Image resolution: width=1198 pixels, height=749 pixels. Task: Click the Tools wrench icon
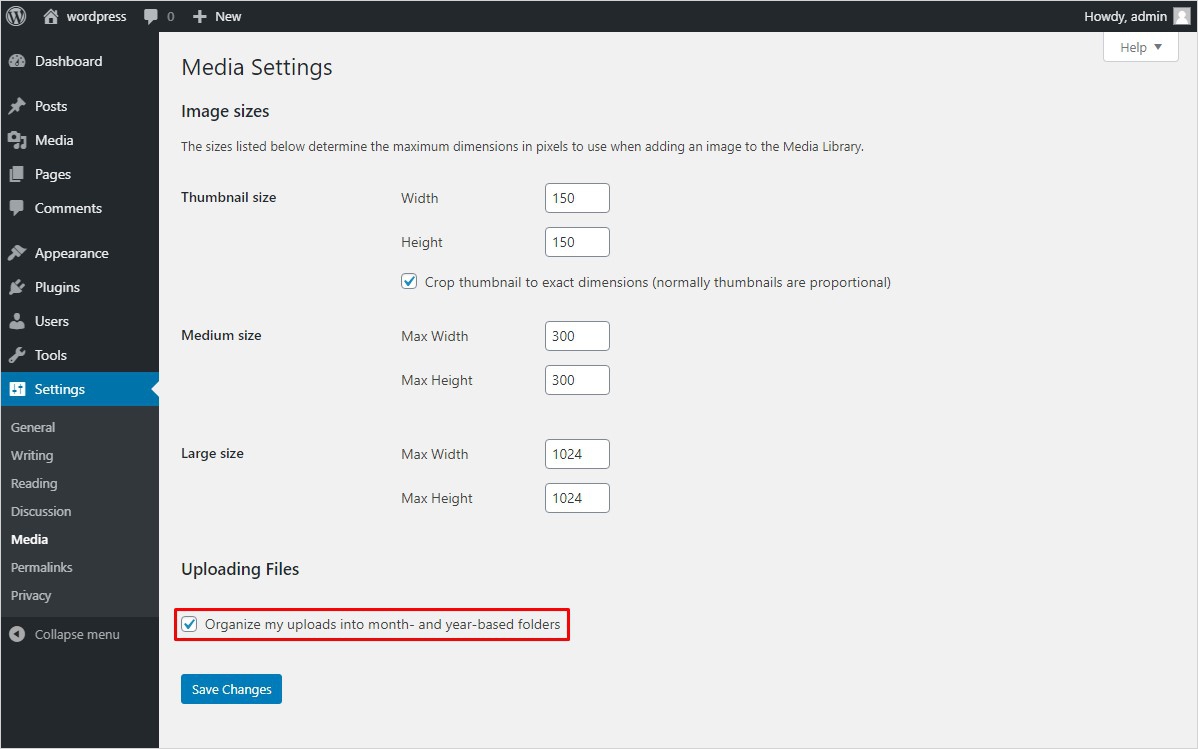point(16,355)
